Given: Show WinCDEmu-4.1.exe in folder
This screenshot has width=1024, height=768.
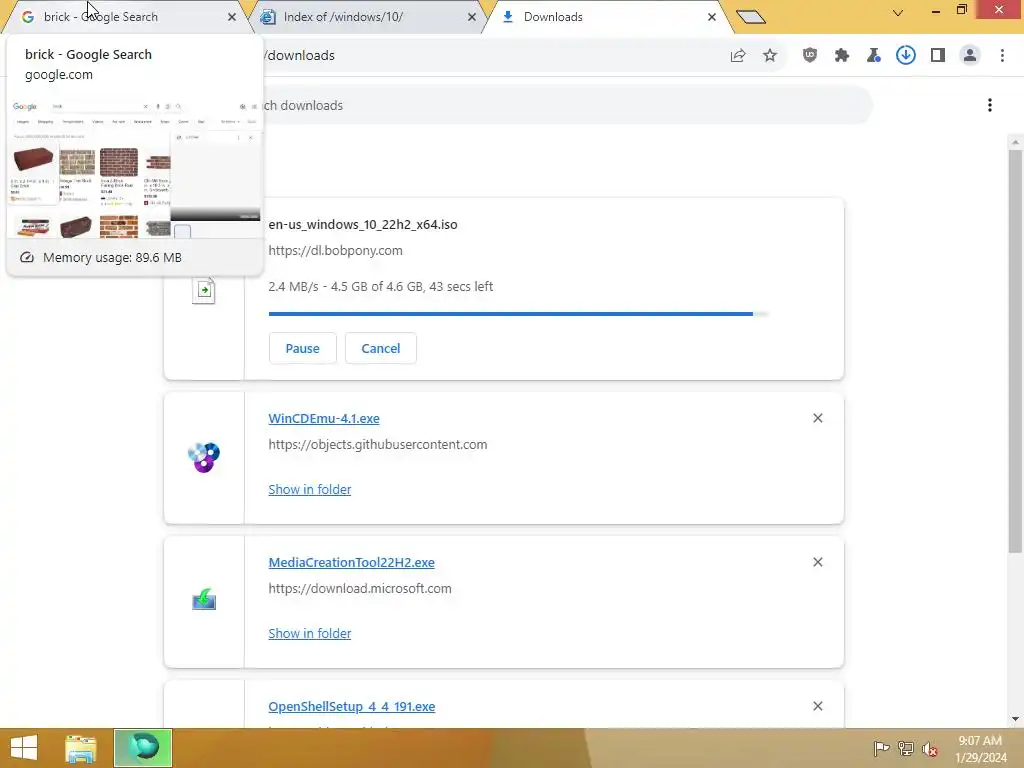Looking at the screenshot, I should point(310,489).
